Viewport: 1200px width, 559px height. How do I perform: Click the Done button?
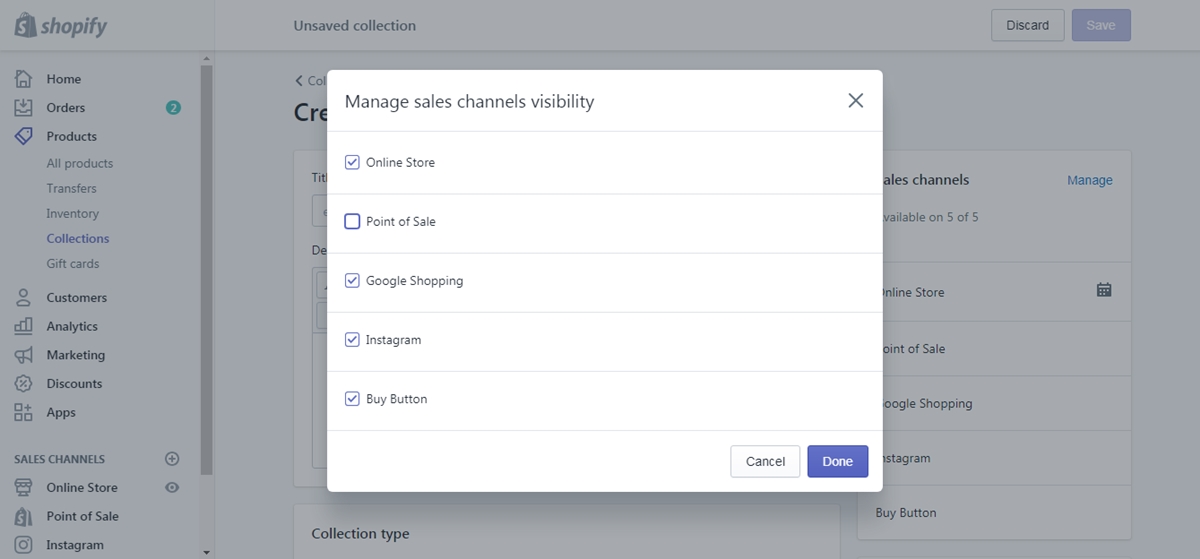click(838, 461)
